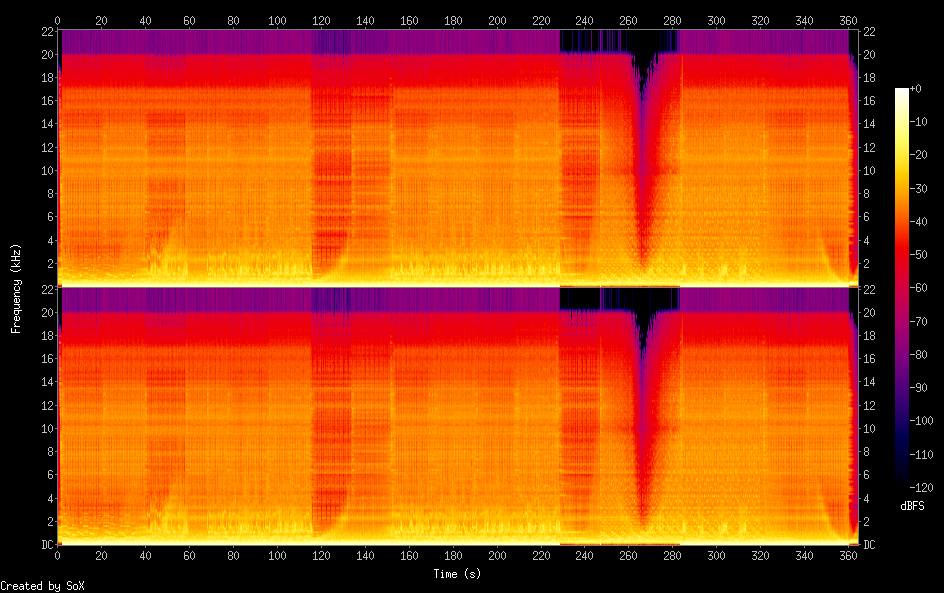Select the 100 tick on the top time axis
Viewport: 944px width, 593px height.
click(277, 19)
